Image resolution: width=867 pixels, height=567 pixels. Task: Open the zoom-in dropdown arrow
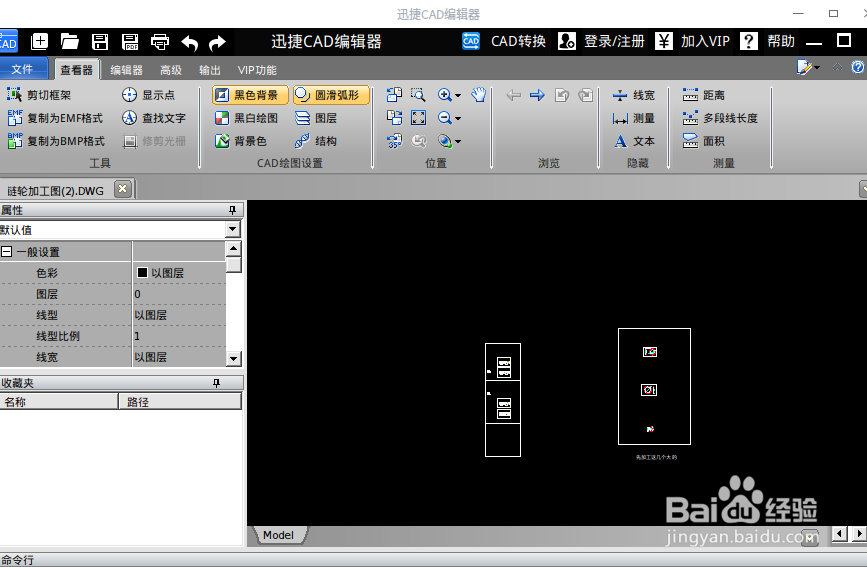(458, 96)
